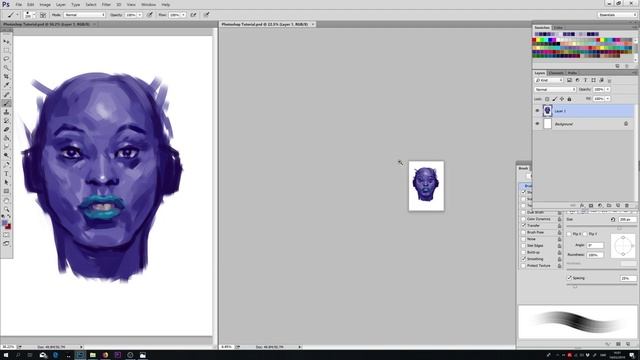Hide the Background layer eye icon
The width and height of the screenshot is (640, 360).
click(x=537, y=124)
